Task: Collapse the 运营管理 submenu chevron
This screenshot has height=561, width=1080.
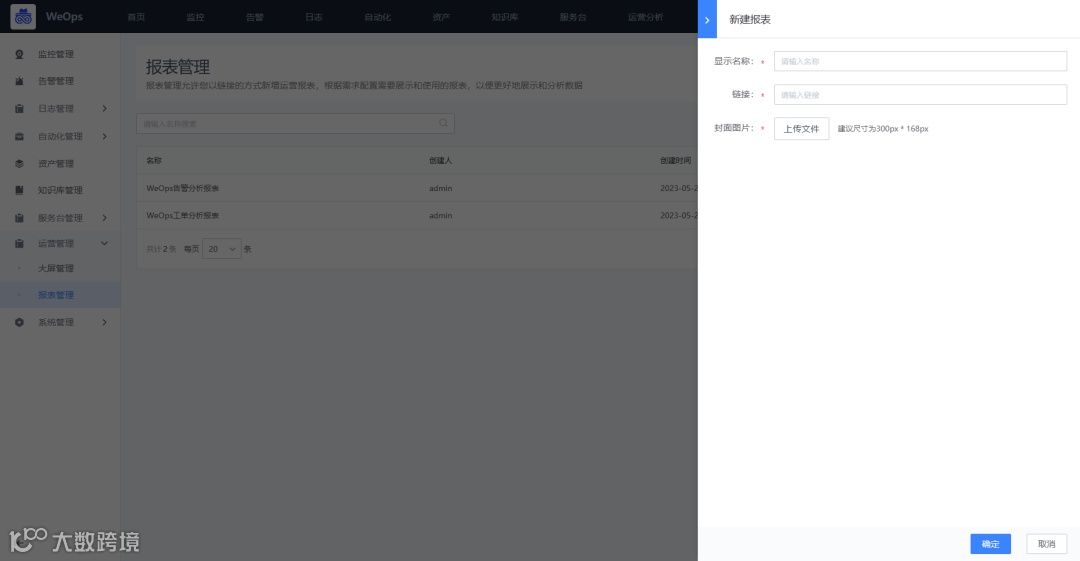Action: [x=105, y=243]
